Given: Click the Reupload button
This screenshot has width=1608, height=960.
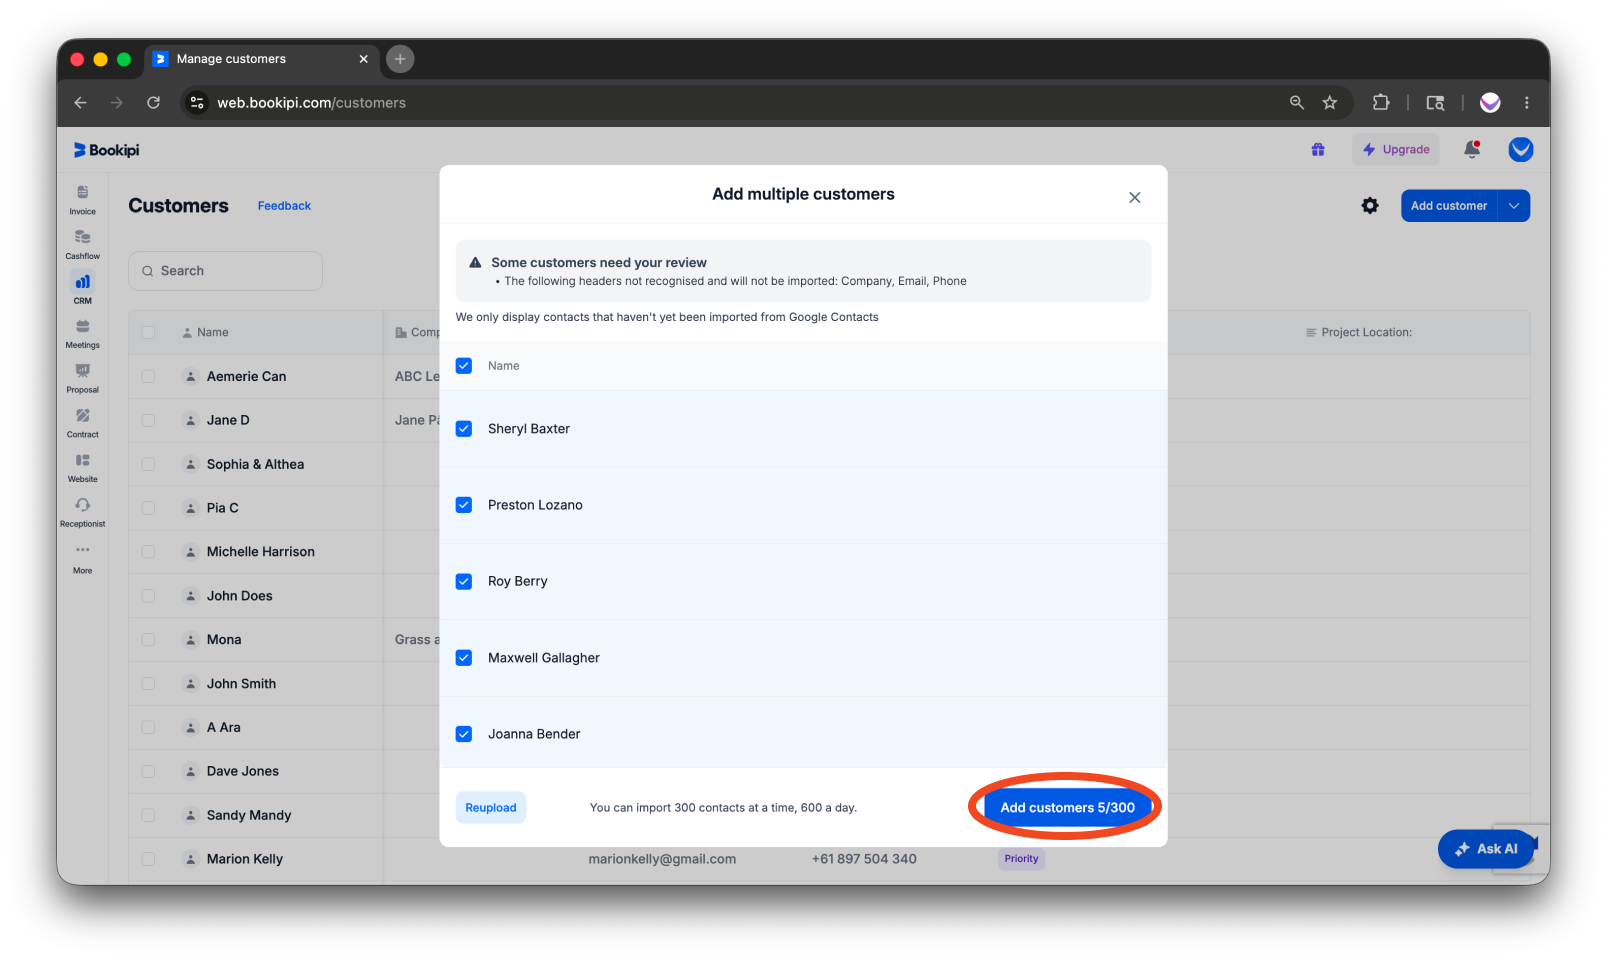Looking at the screenshot, I should pyautogui.click(x=491, y=808).
